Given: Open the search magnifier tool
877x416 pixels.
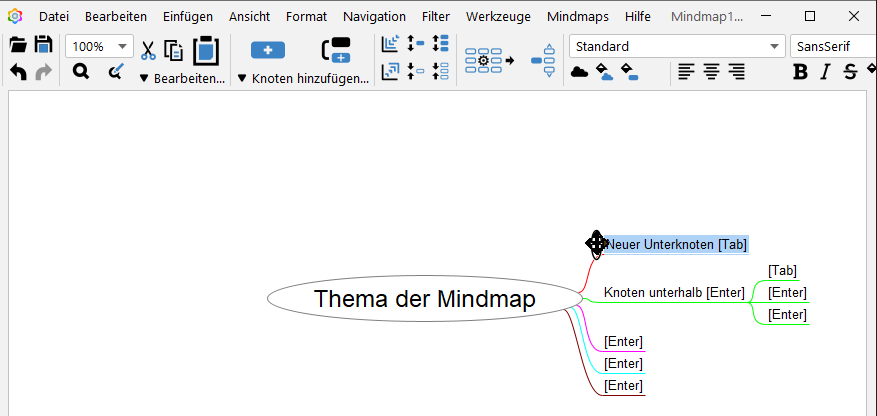Looking at the screenshot, I should click(81, 72).
